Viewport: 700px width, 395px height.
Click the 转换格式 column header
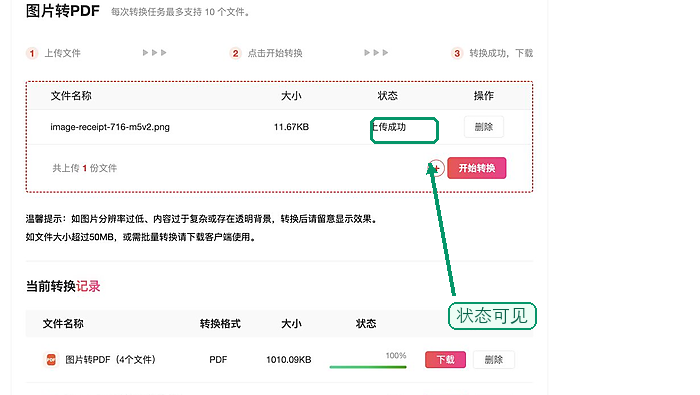pos(220,324)
